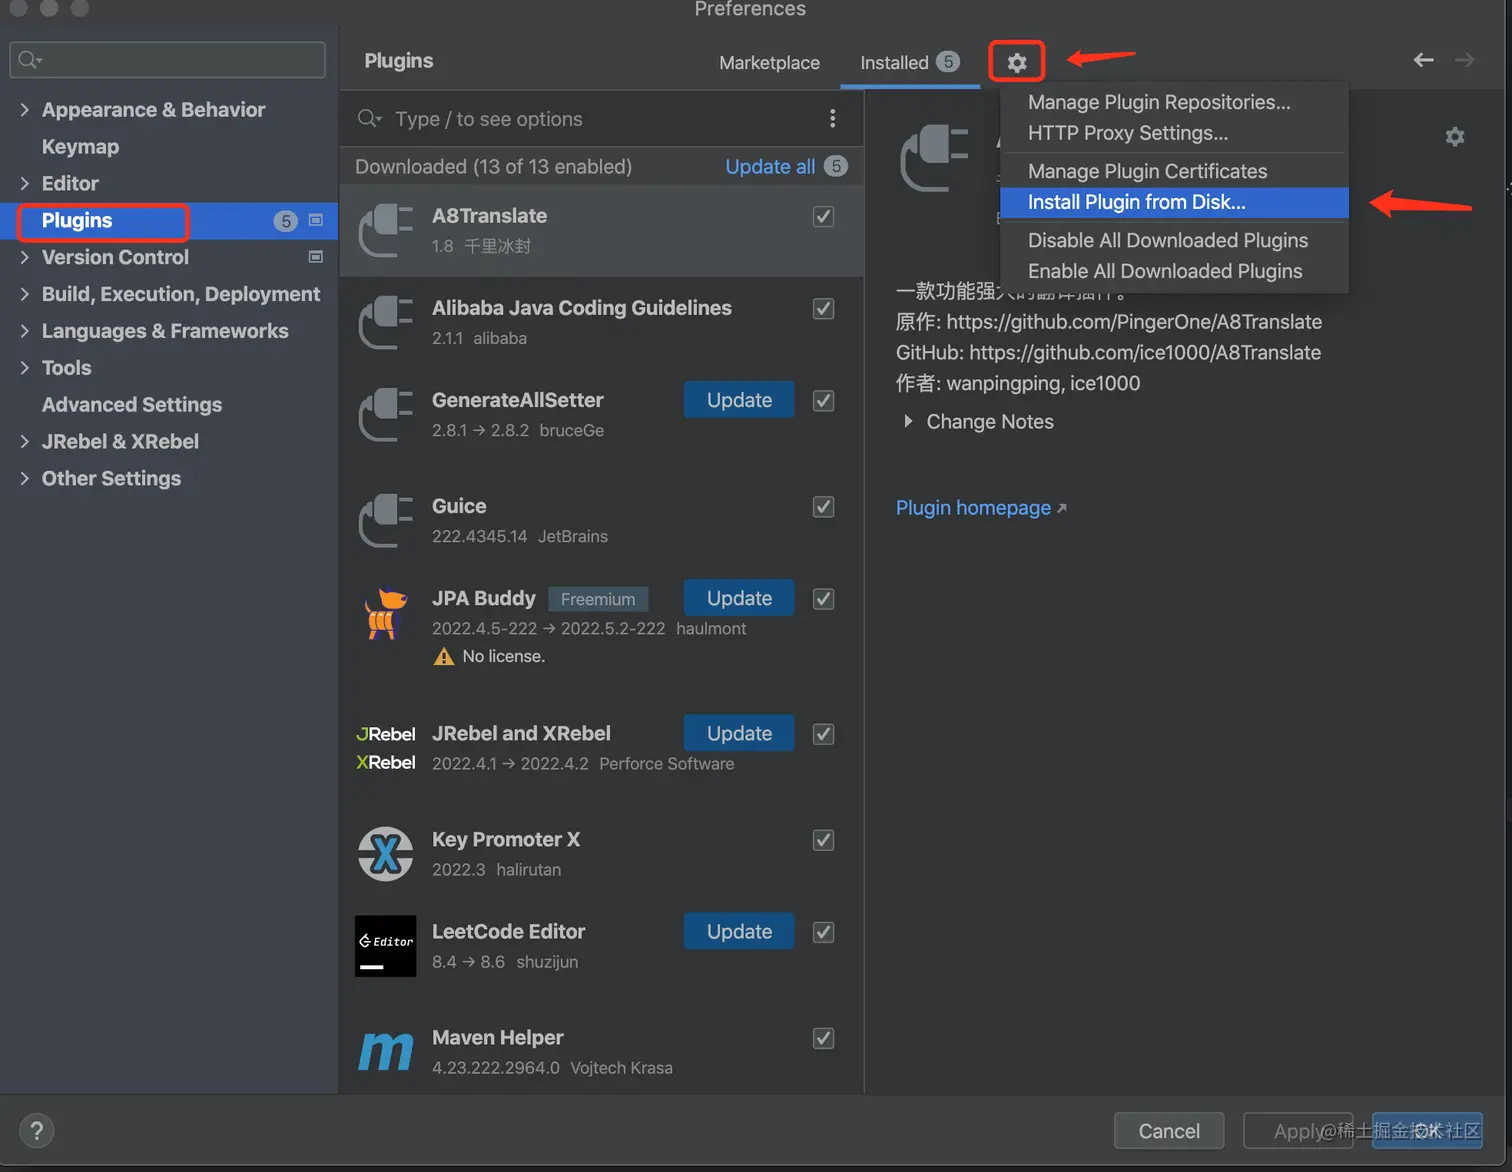Click the Plugins sidebar update count badge
Screen dimensions: 1512x1172
point(286,221)
